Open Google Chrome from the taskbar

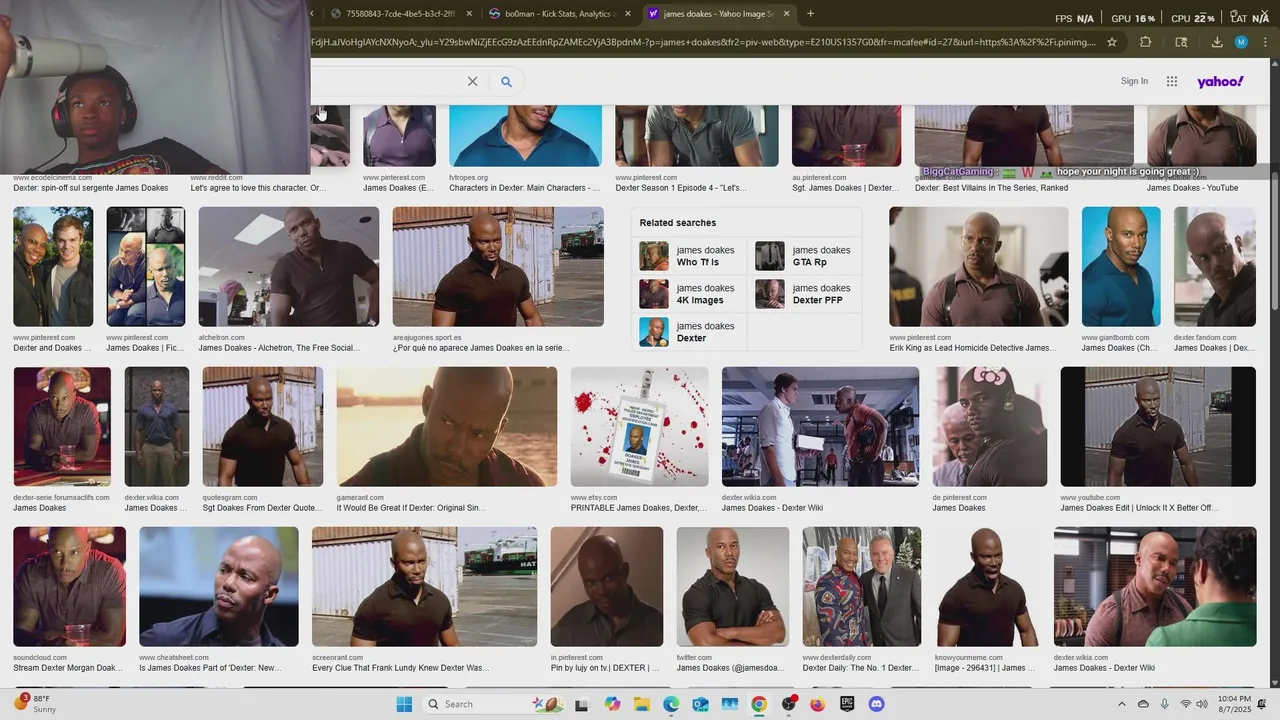point(759,704)
